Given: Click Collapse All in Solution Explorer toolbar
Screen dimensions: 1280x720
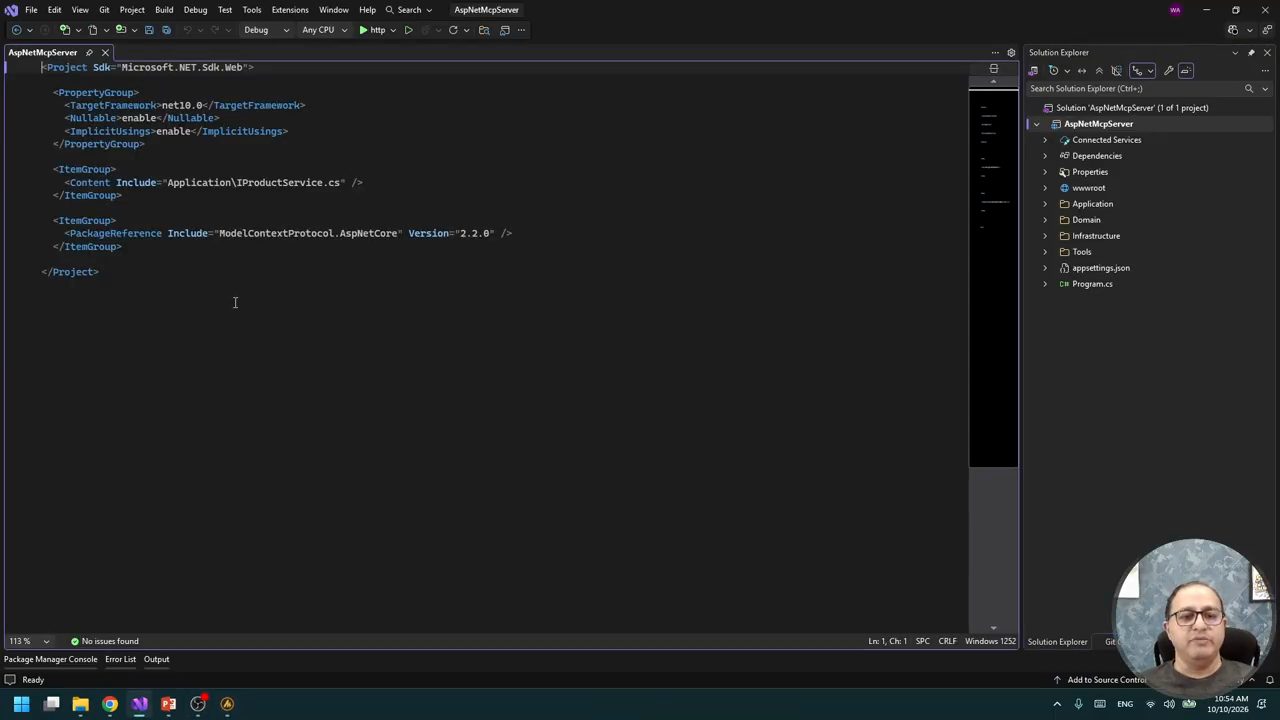Looking at the screenshot, I should pos(1099,70).
